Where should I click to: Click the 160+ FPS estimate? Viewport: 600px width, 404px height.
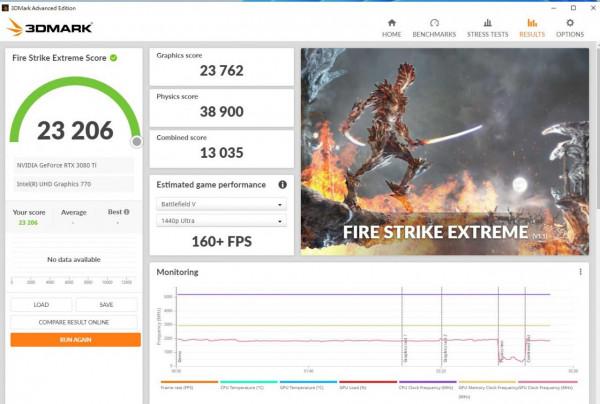(x=222, y=241)
